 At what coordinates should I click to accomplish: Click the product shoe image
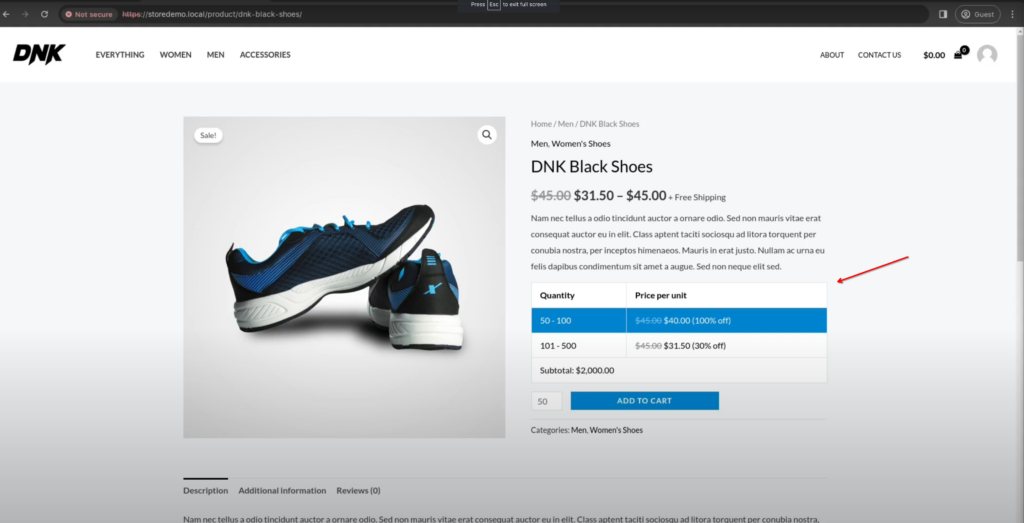coord(344,277)
